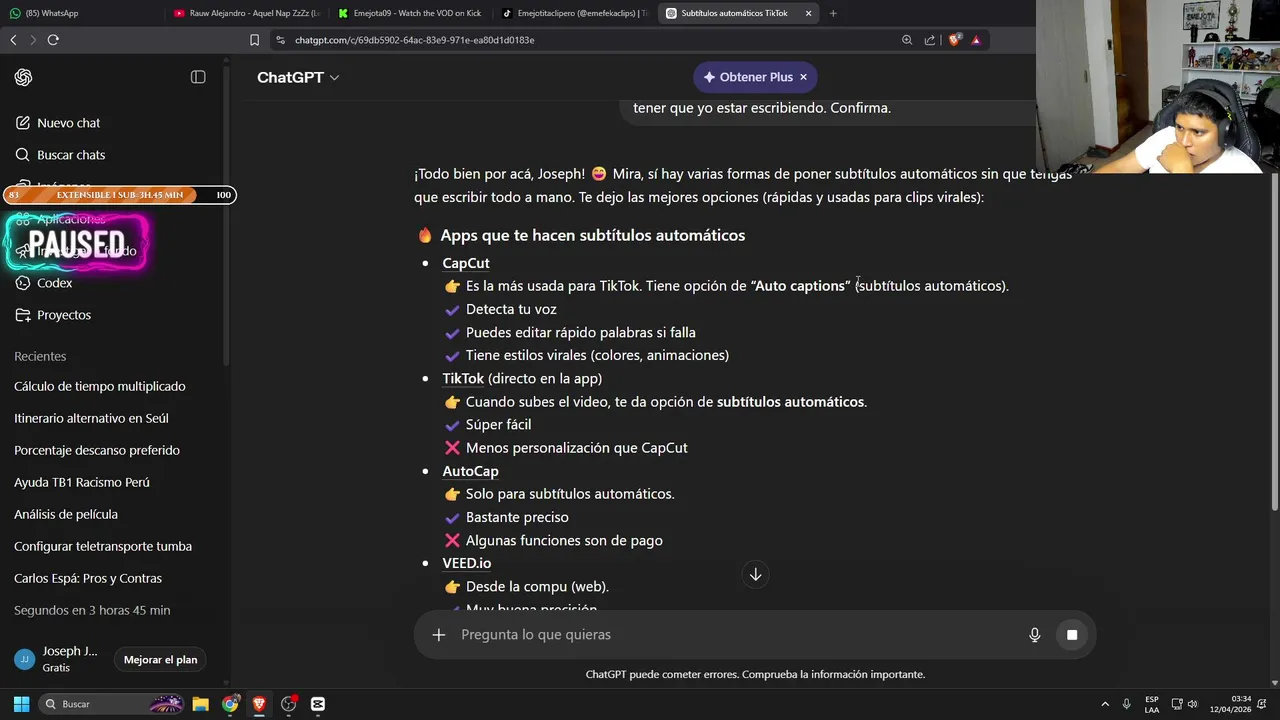Open Brave Shields lion icon
This screenshot has width=1280, height=720.
pos(954,40)
